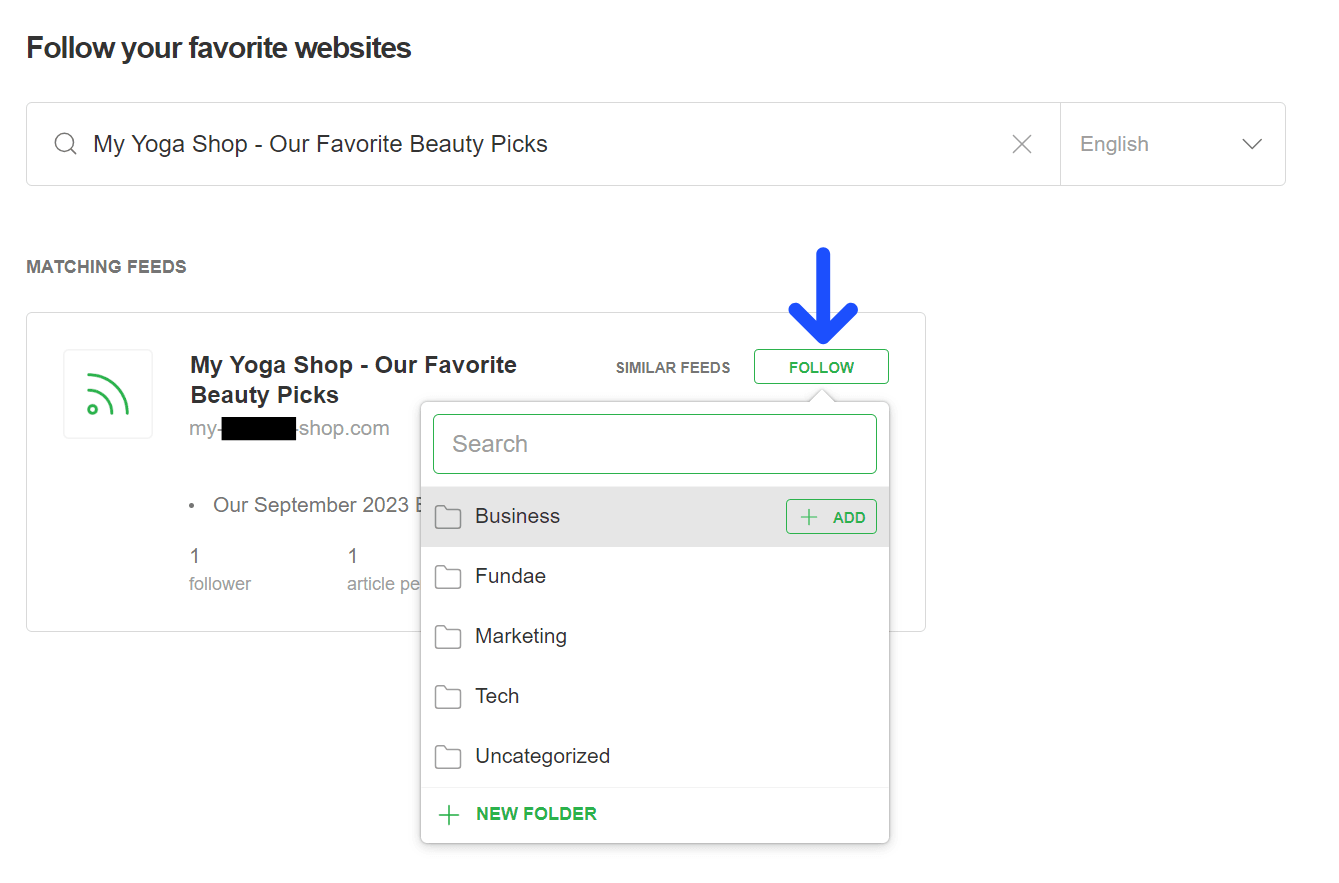Open the English language dropdown
This screenshot has height=883, width=1339.
point(1172,144)
